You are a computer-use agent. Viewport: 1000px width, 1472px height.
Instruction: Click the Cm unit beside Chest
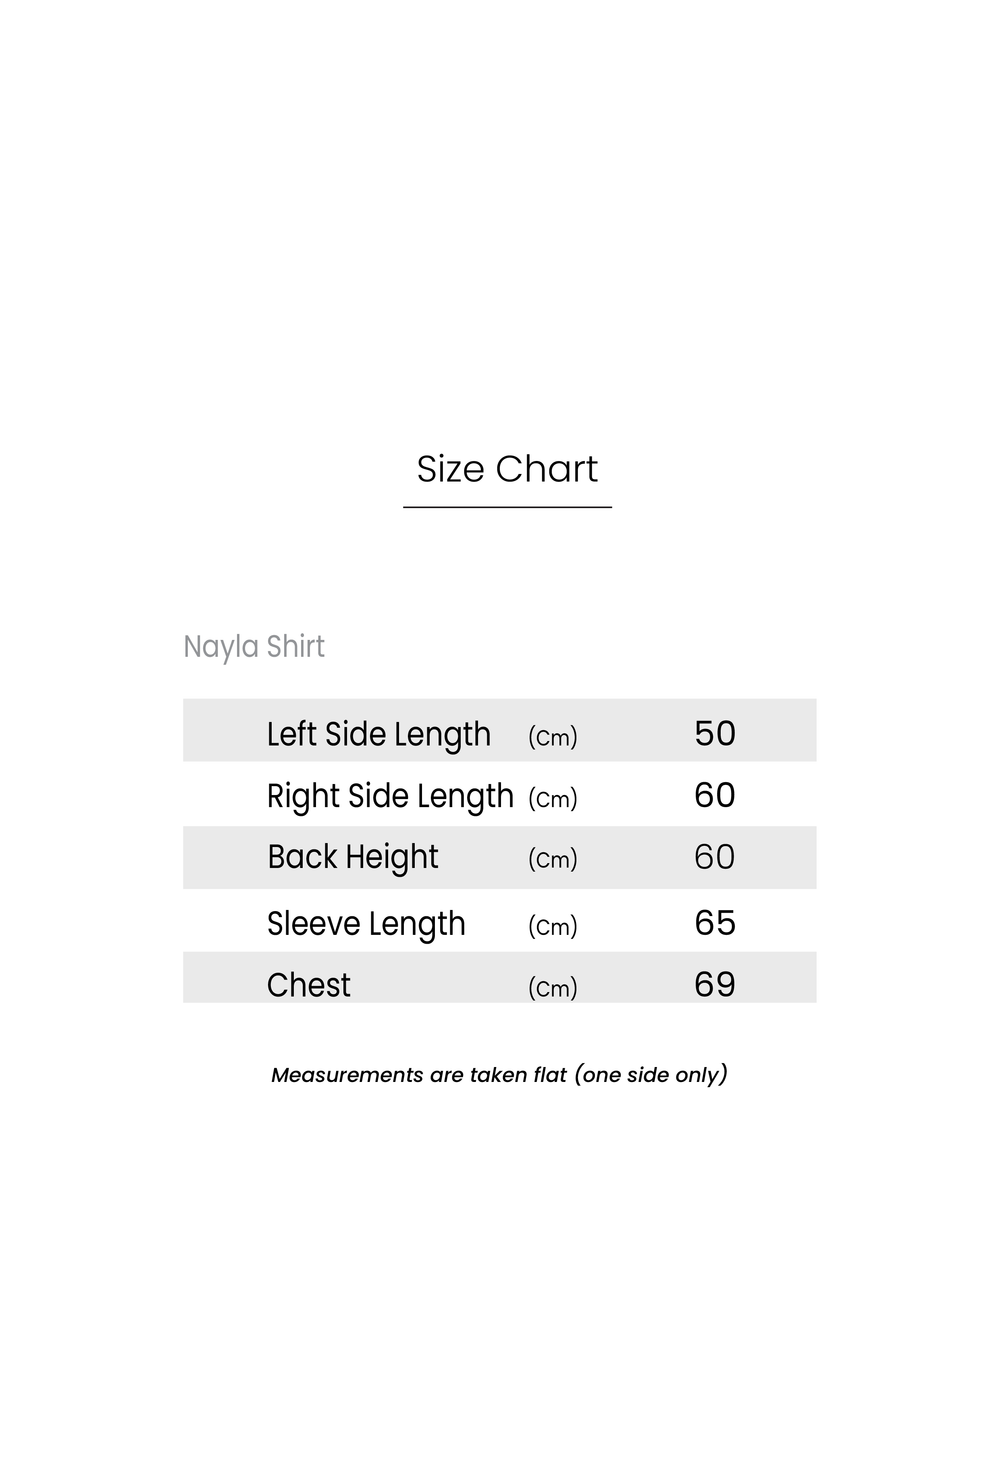point(553,988)
